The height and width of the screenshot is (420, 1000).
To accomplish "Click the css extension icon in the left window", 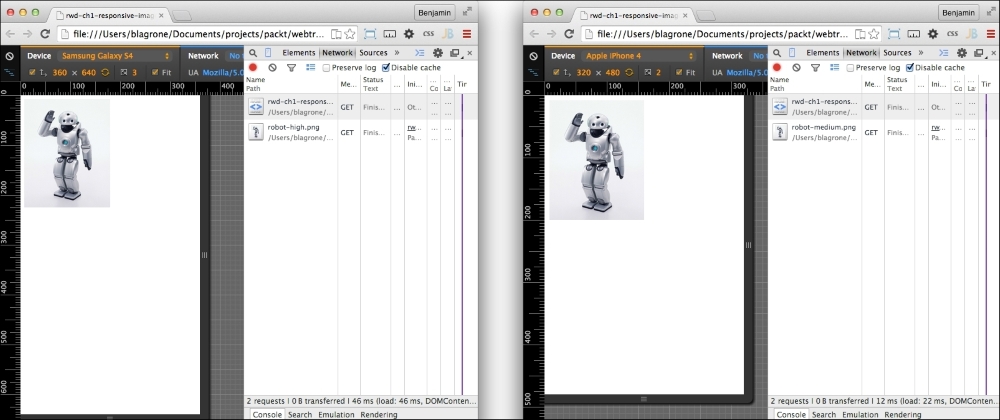I will [x=428, y=34].
